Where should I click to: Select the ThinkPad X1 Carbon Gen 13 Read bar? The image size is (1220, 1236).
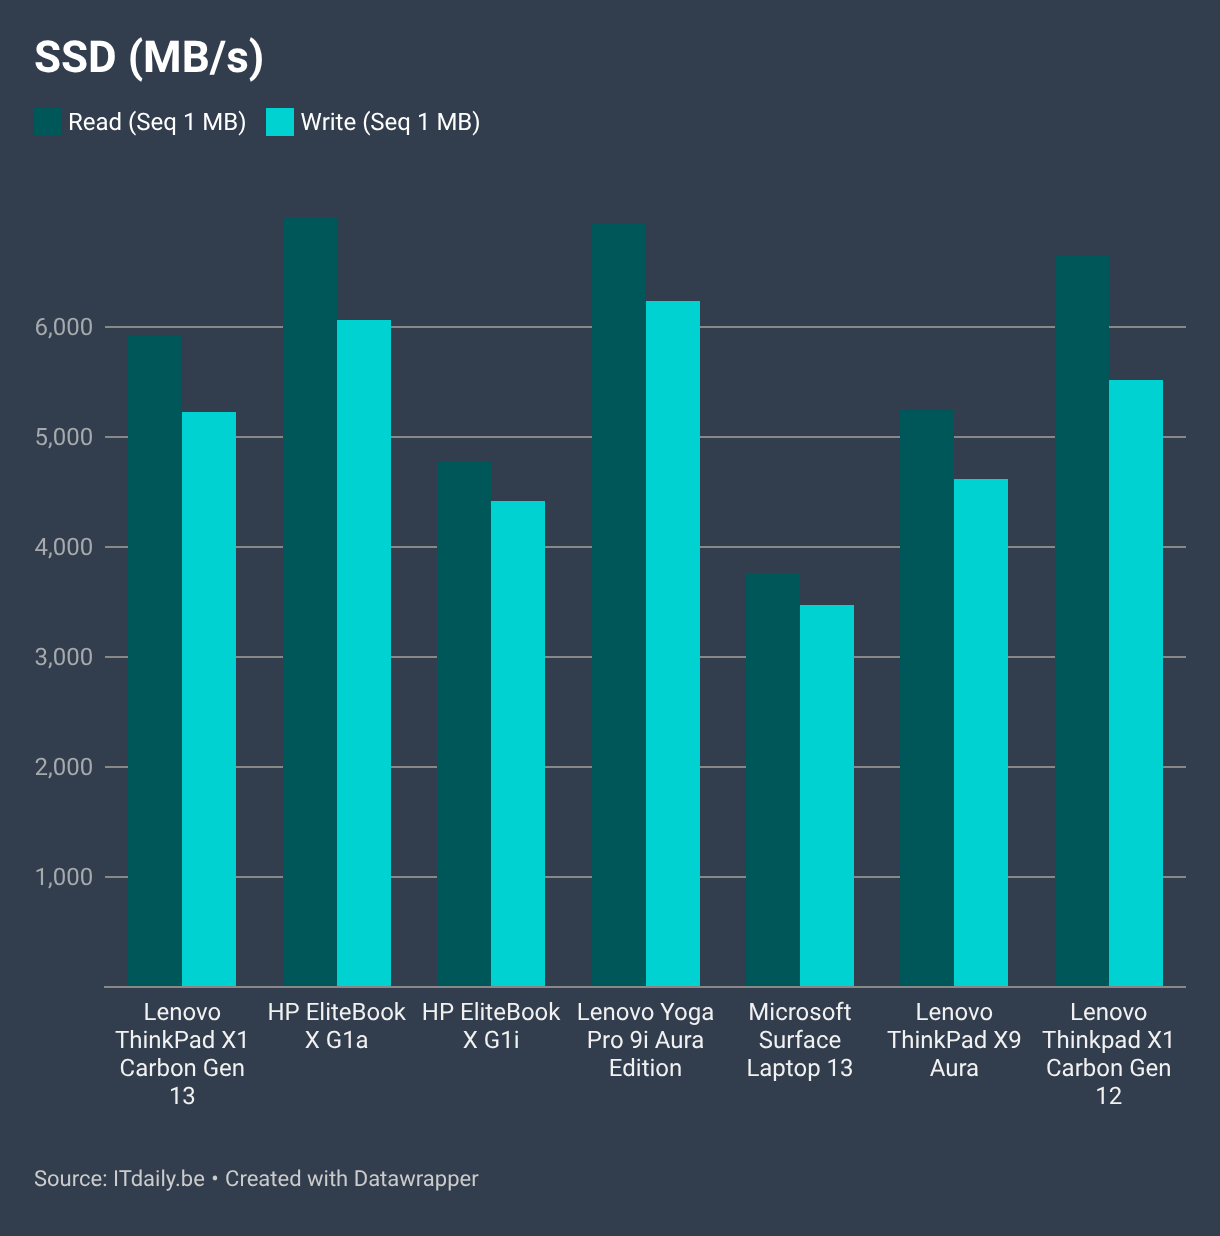[x=155, y=661]
